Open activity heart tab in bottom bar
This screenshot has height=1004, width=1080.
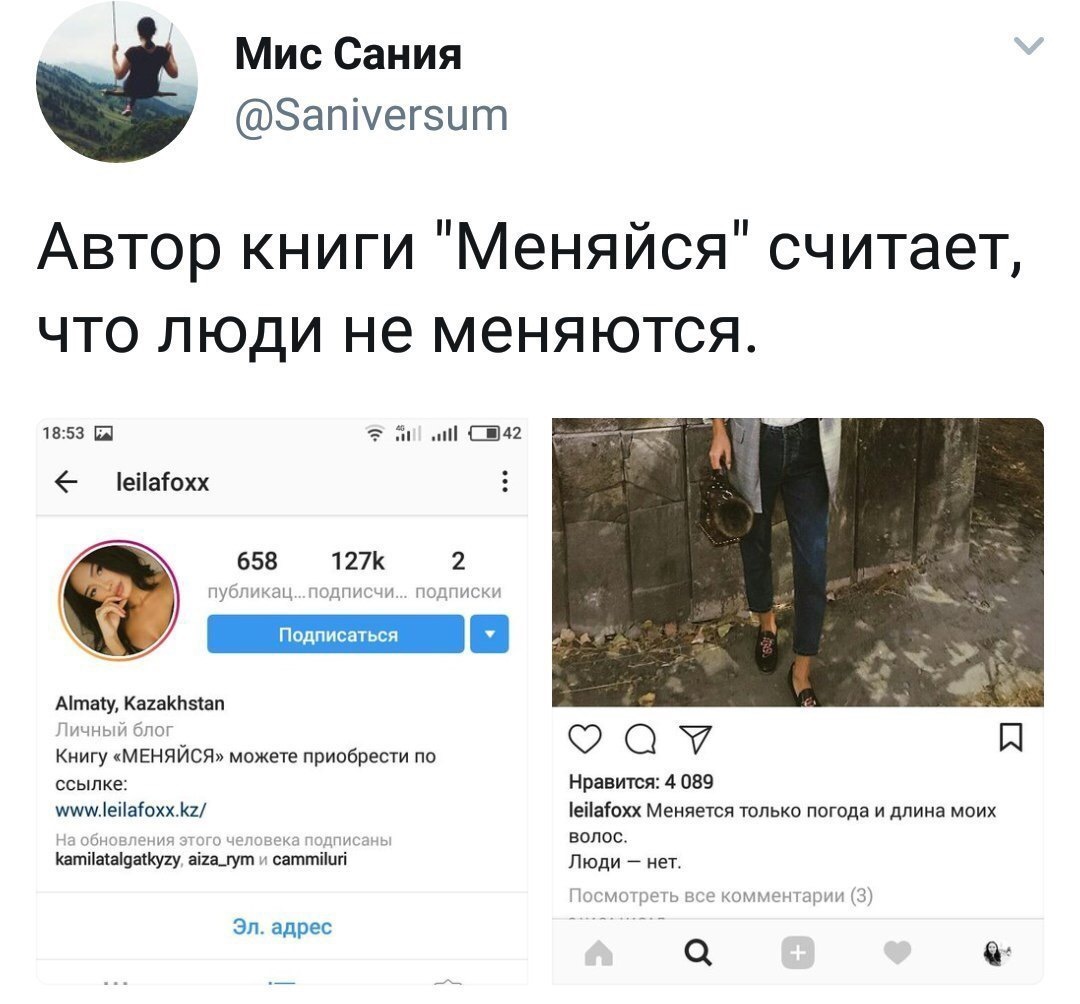click(897, 953)
